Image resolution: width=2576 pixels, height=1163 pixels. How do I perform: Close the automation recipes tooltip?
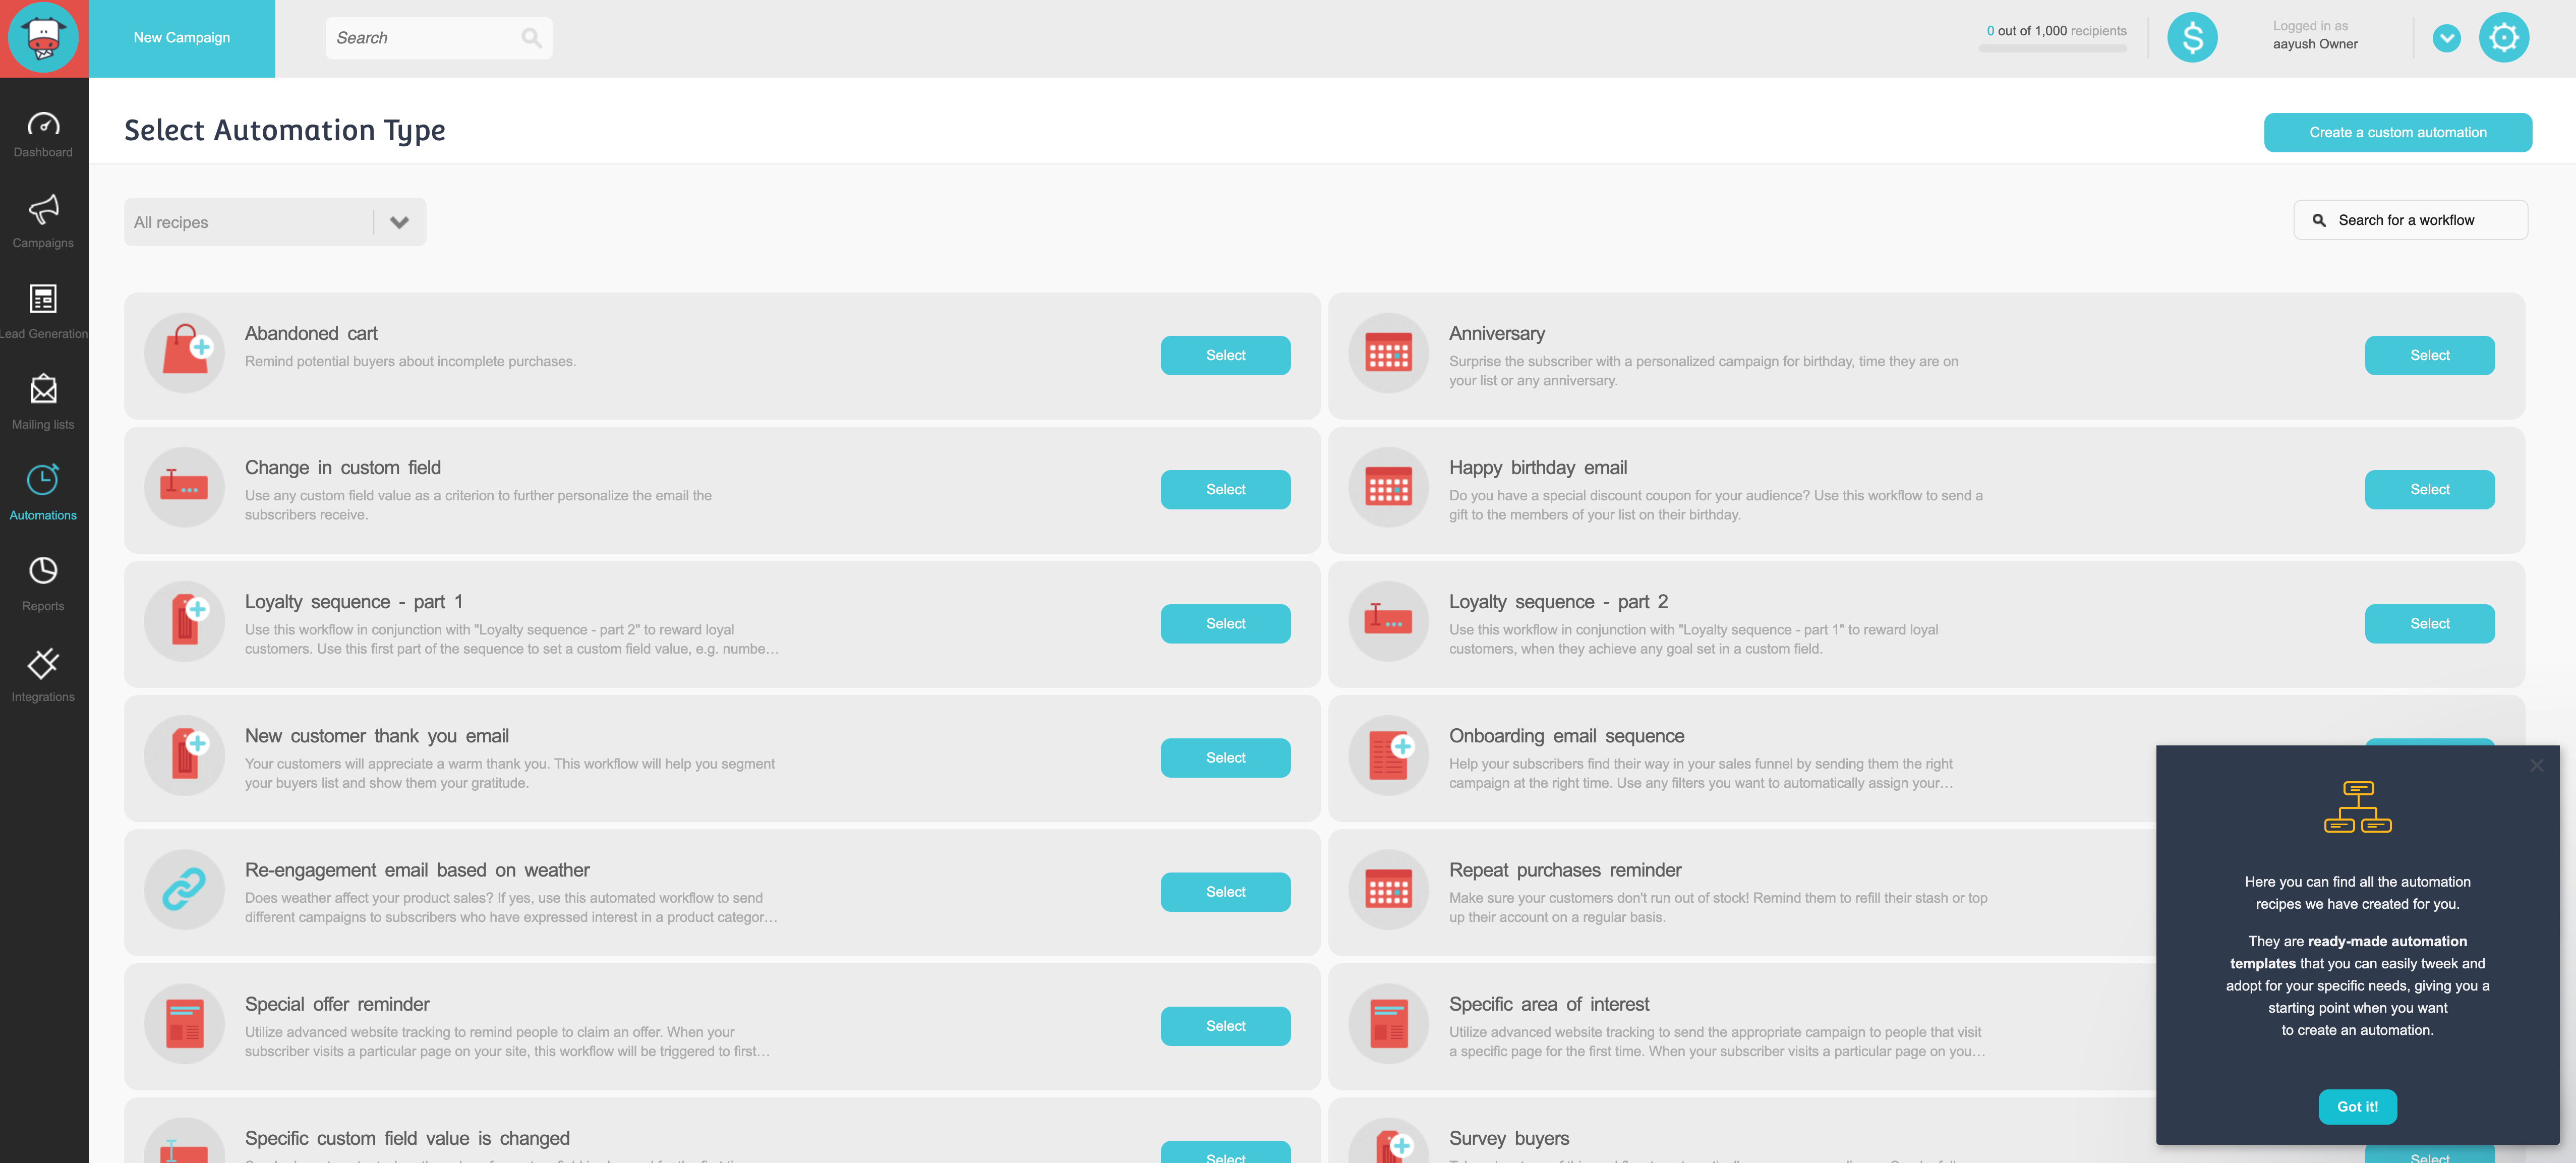(2536, 765)
